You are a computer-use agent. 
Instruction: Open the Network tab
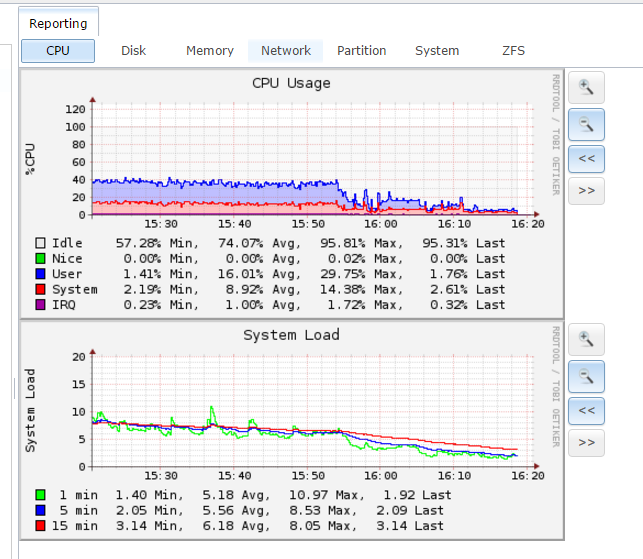click(286, 50)
